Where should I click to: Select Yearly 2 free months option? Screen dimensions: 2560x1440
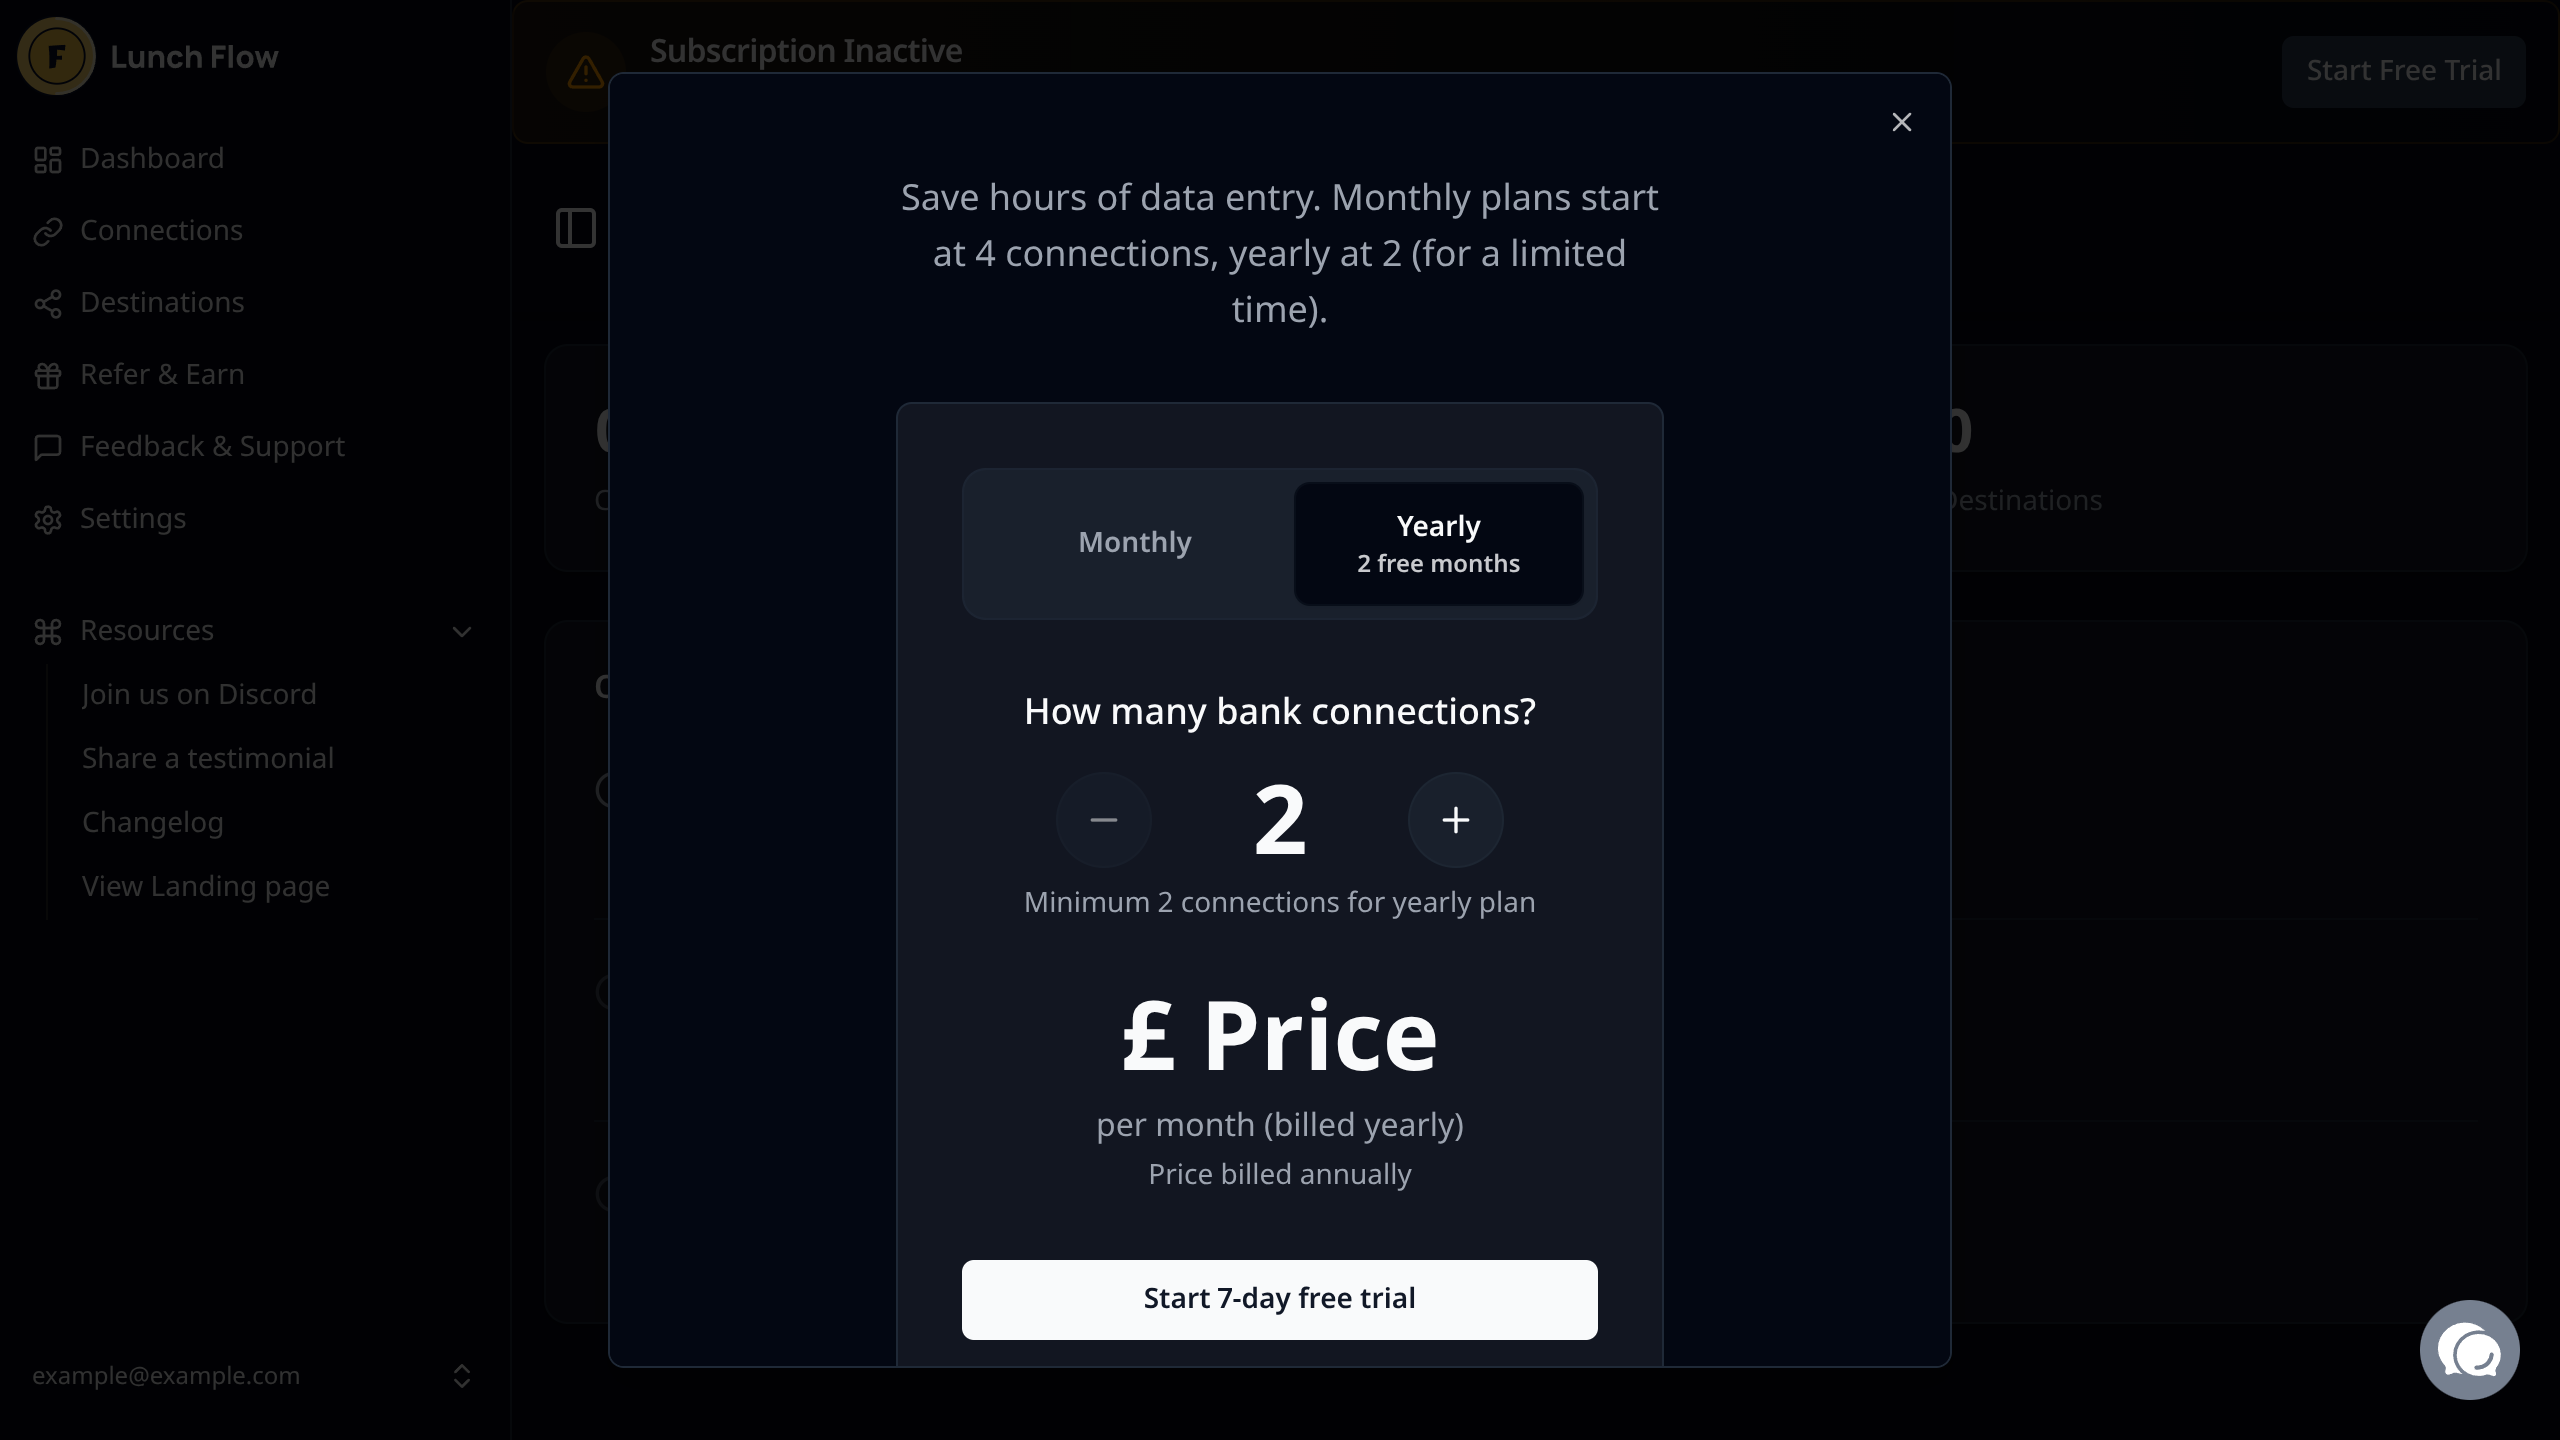1437,544
